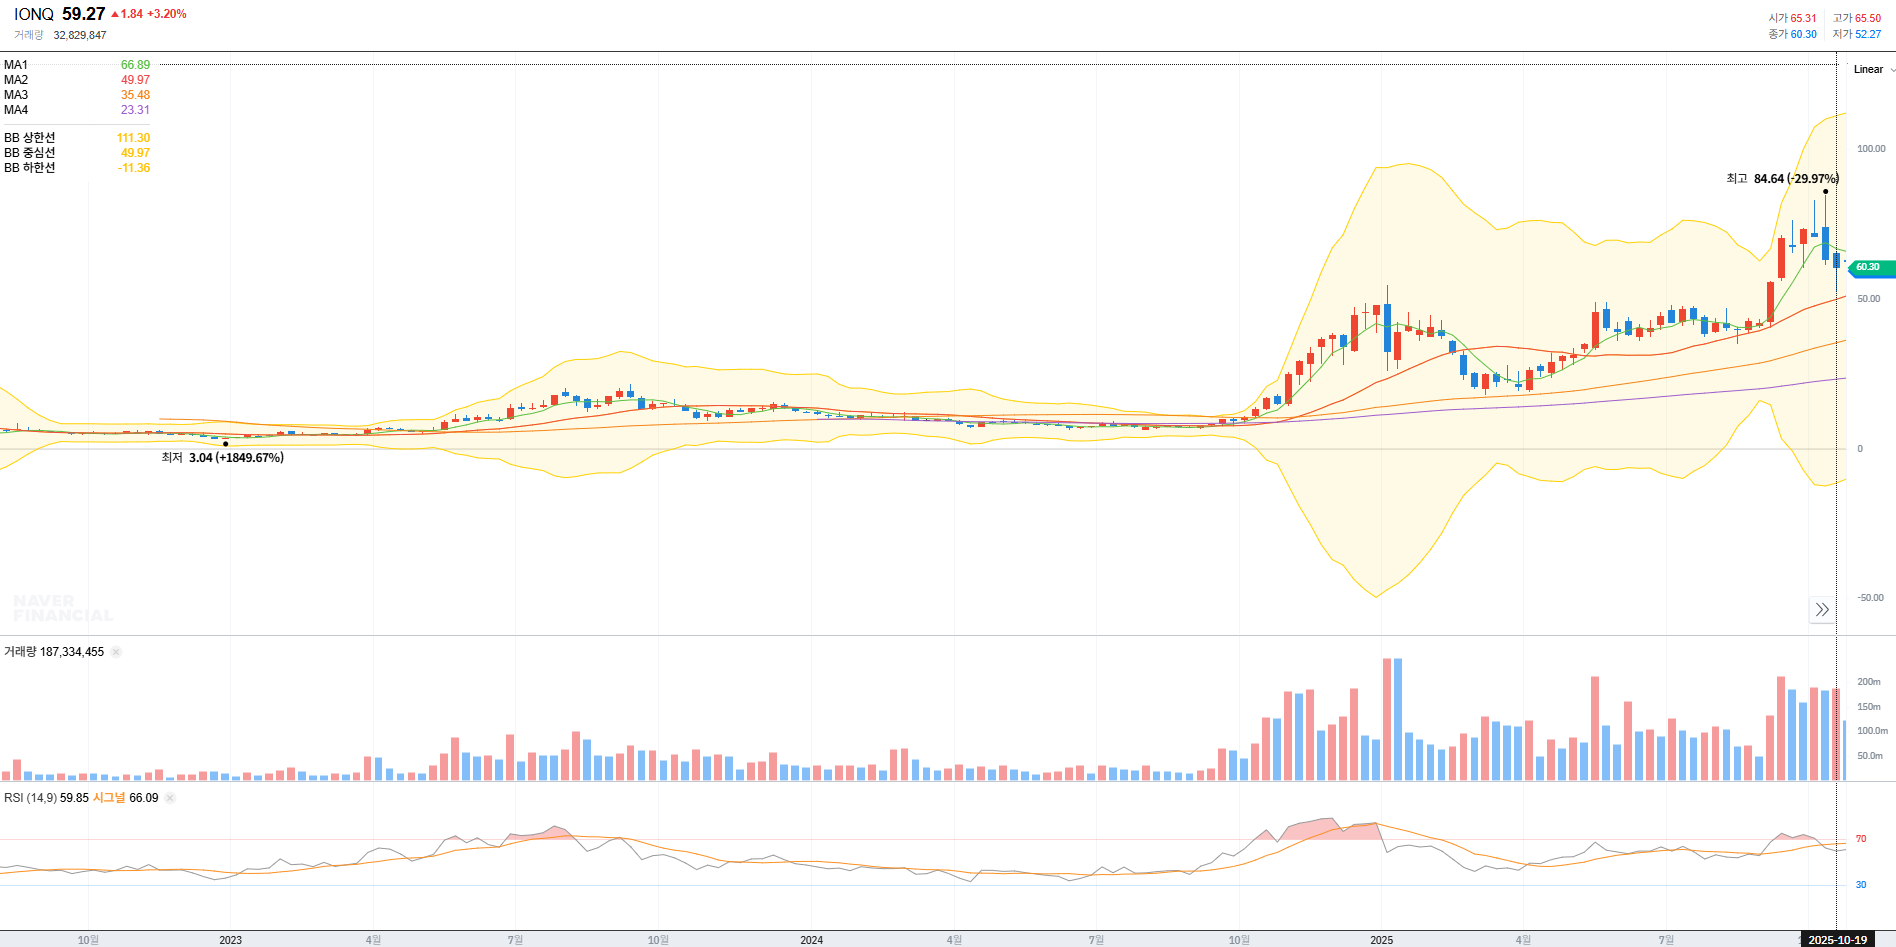
Task: Click the BB 상한선 legend row
Action: [77, 138]
